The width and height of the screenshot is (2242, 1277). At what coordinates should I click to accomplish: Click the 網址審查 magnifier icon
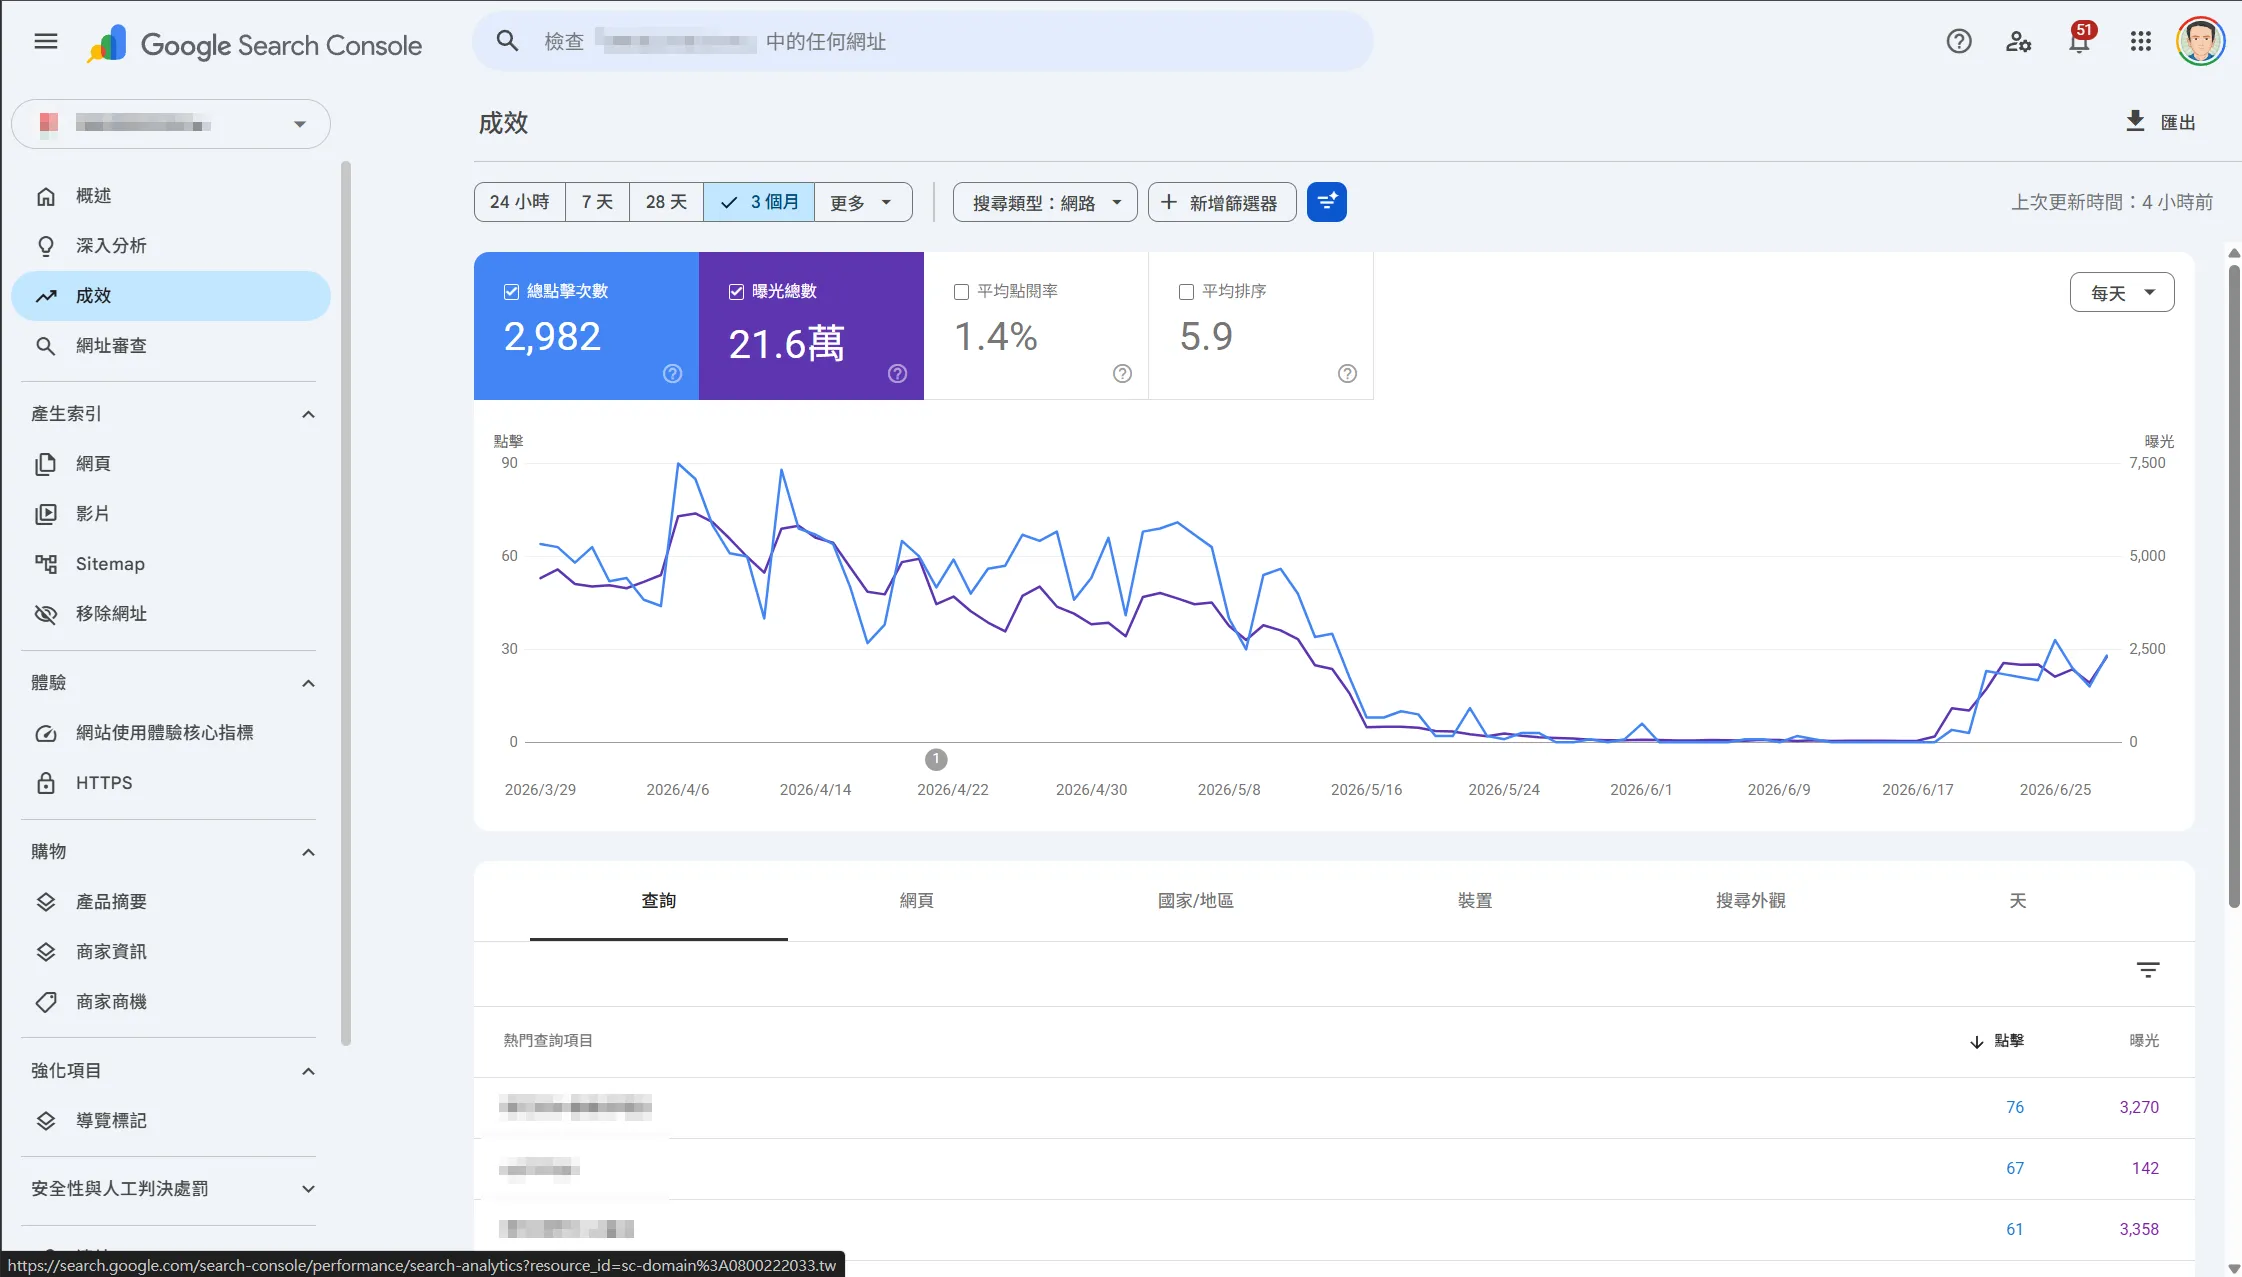click(46, 346)
